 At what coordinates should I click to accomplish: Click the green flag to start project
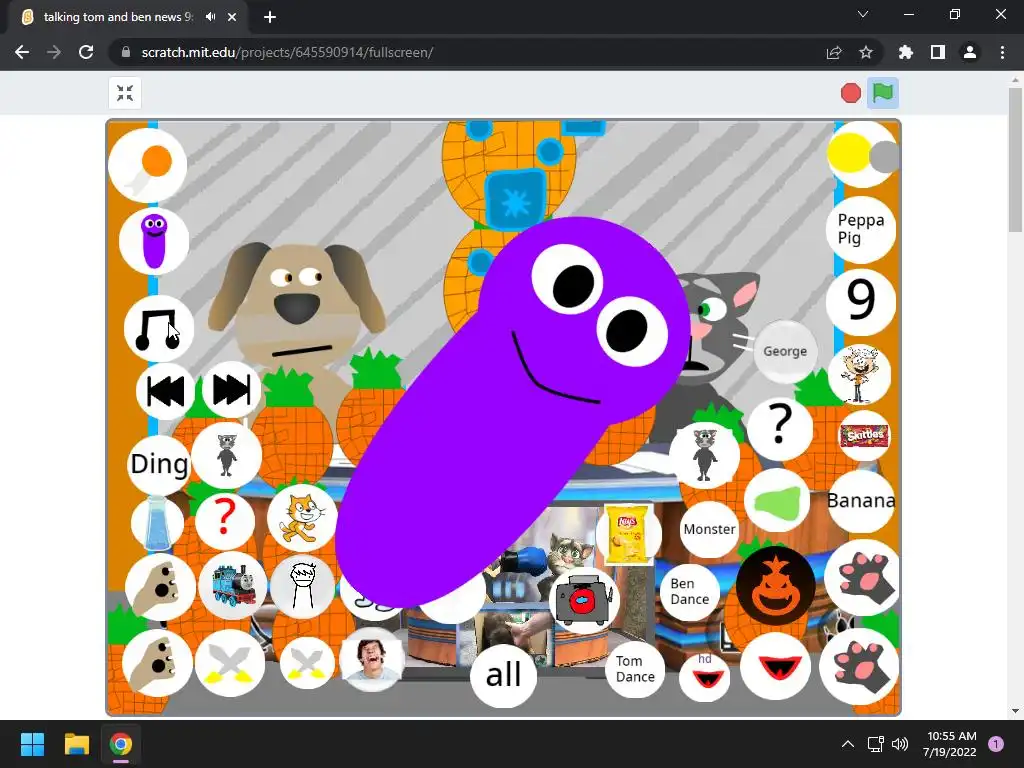[x=882, y=93]
